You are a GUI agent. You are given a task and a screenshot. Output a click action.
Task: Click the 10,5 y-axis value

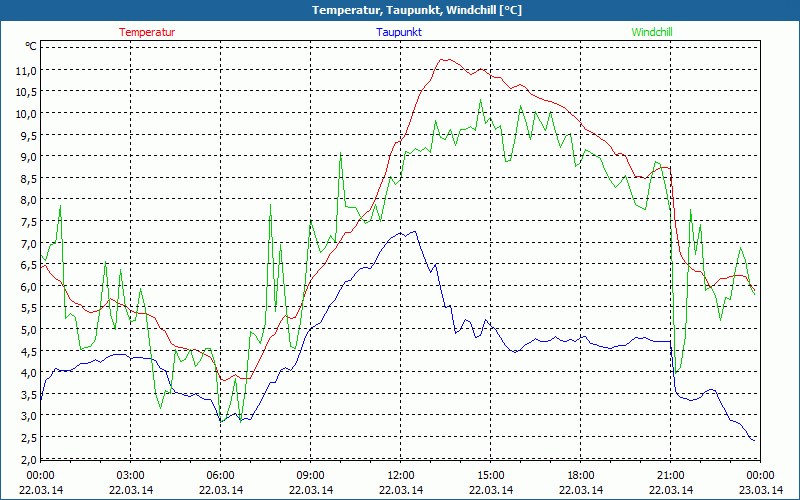pyautogui.click(x=26, y=92)
